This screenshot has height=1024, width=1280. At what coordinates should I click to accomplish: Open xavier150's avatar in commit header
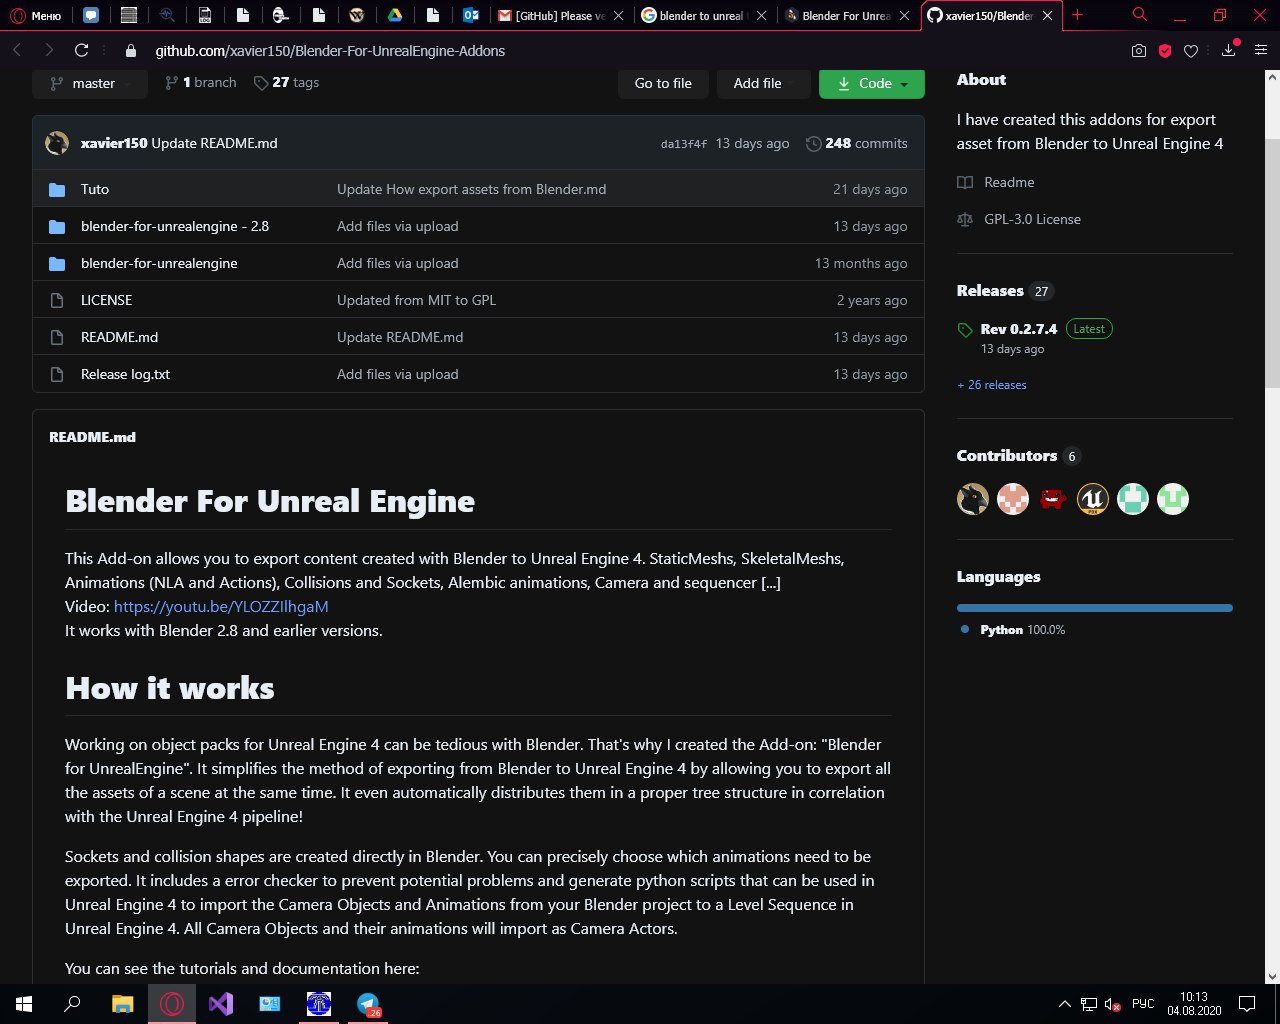(57, 143)
